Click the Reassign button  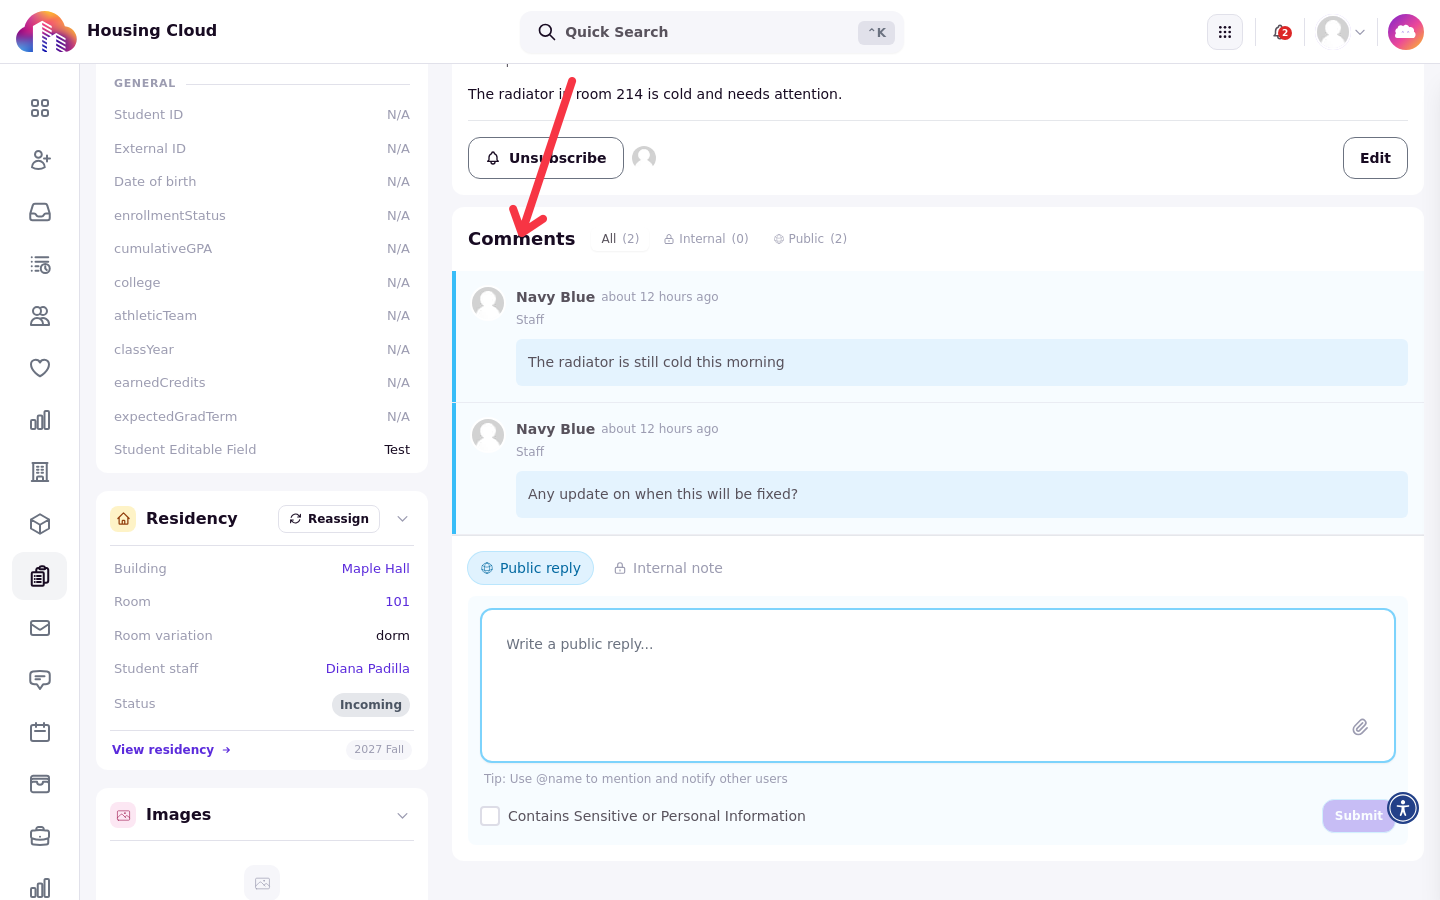(x=329, y=519)
